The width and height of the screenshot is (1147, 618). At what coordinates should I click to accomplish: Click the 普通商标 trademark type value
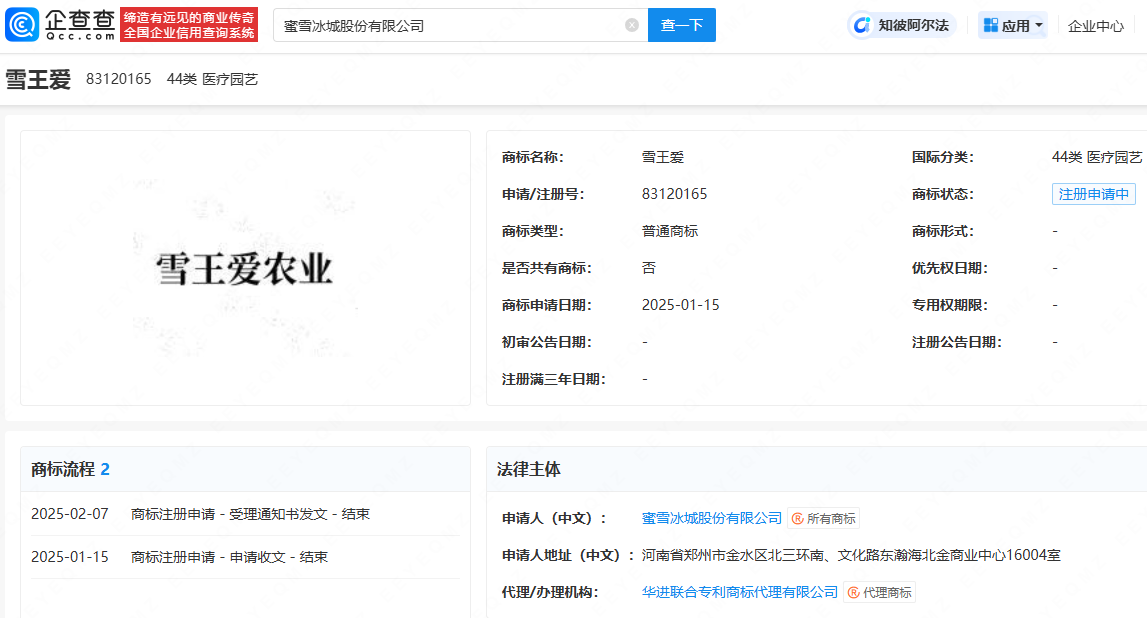coord(670,231)
